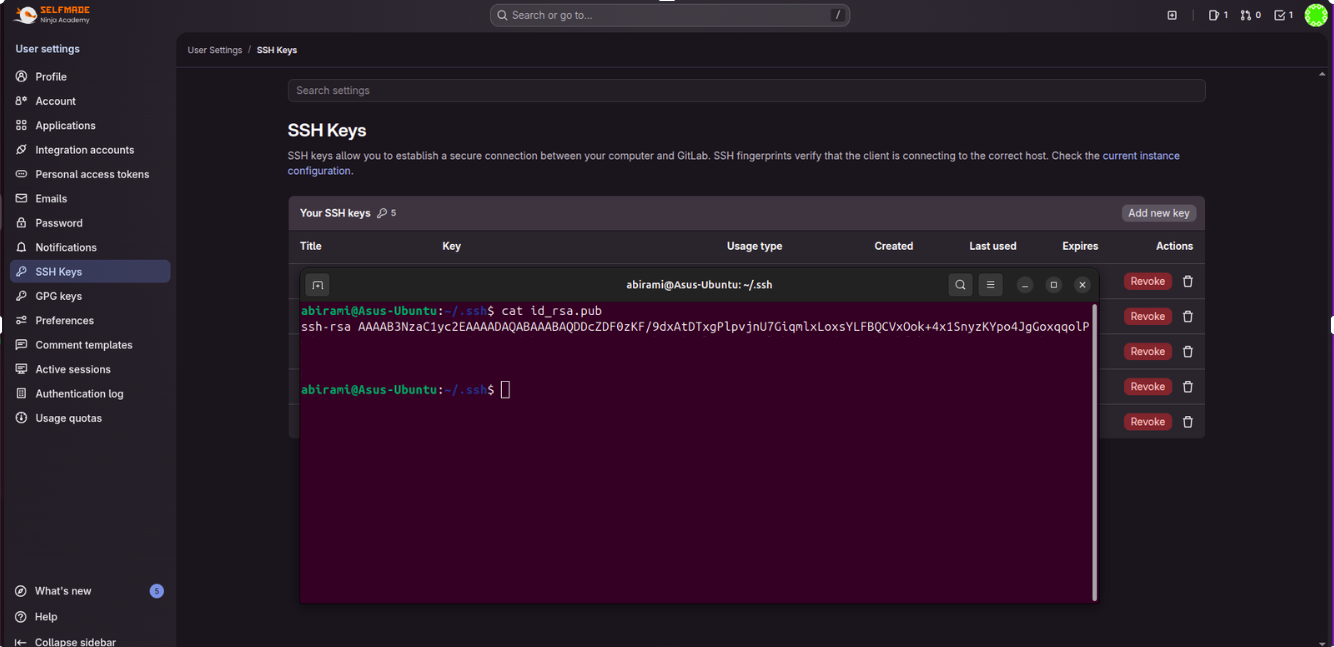1334x647 pixels.
Task: Click the terminal vertical scrollbar
Action: pyautogui.click(x=1094, y=450)
